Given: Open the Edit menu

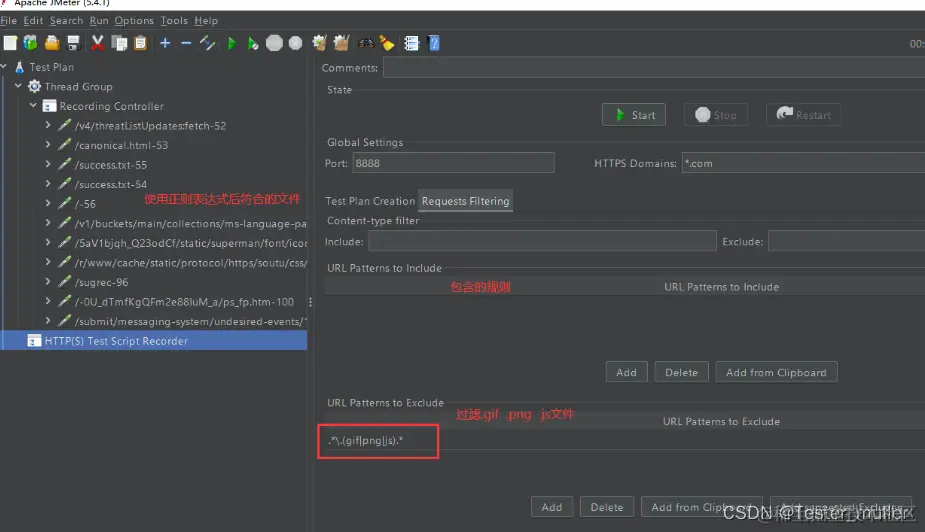Looking at the screenshot, I should pyautogui.click(x=33, y=21).
